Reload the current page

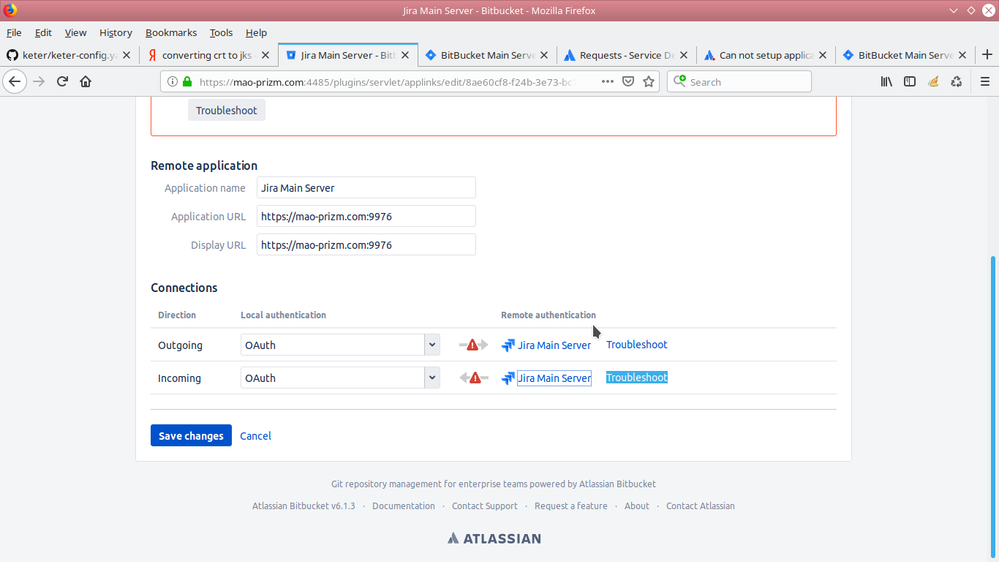[x=62, y=82]
